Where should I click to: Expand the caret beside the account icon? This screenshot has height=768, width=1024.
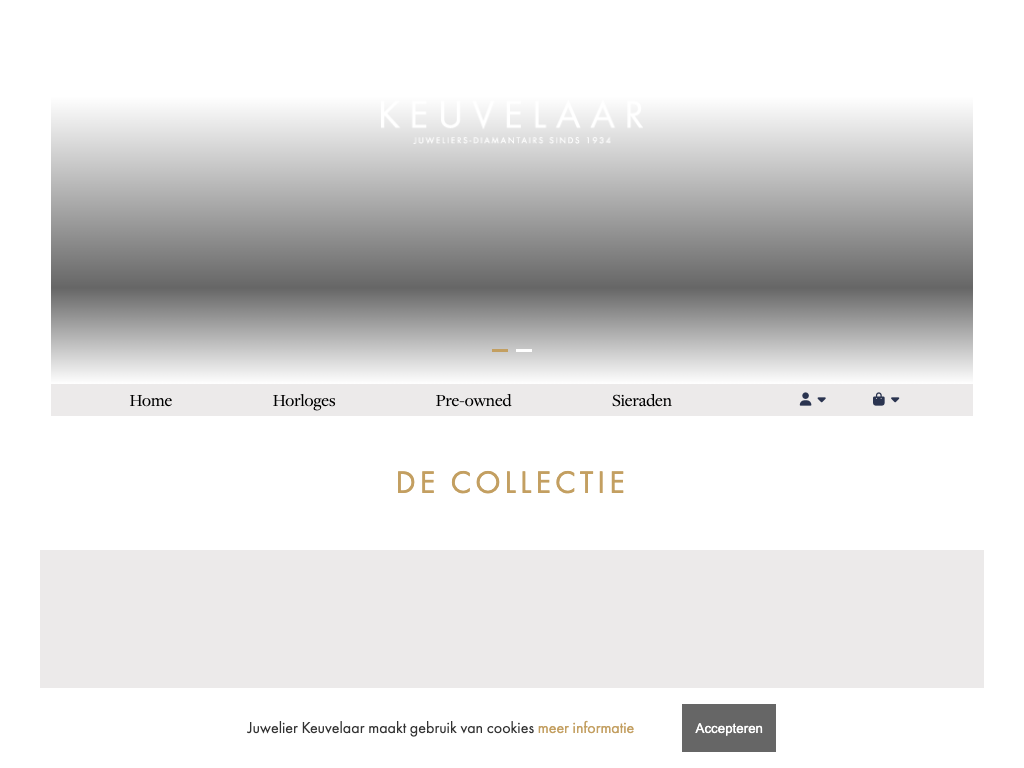point(822,400)
